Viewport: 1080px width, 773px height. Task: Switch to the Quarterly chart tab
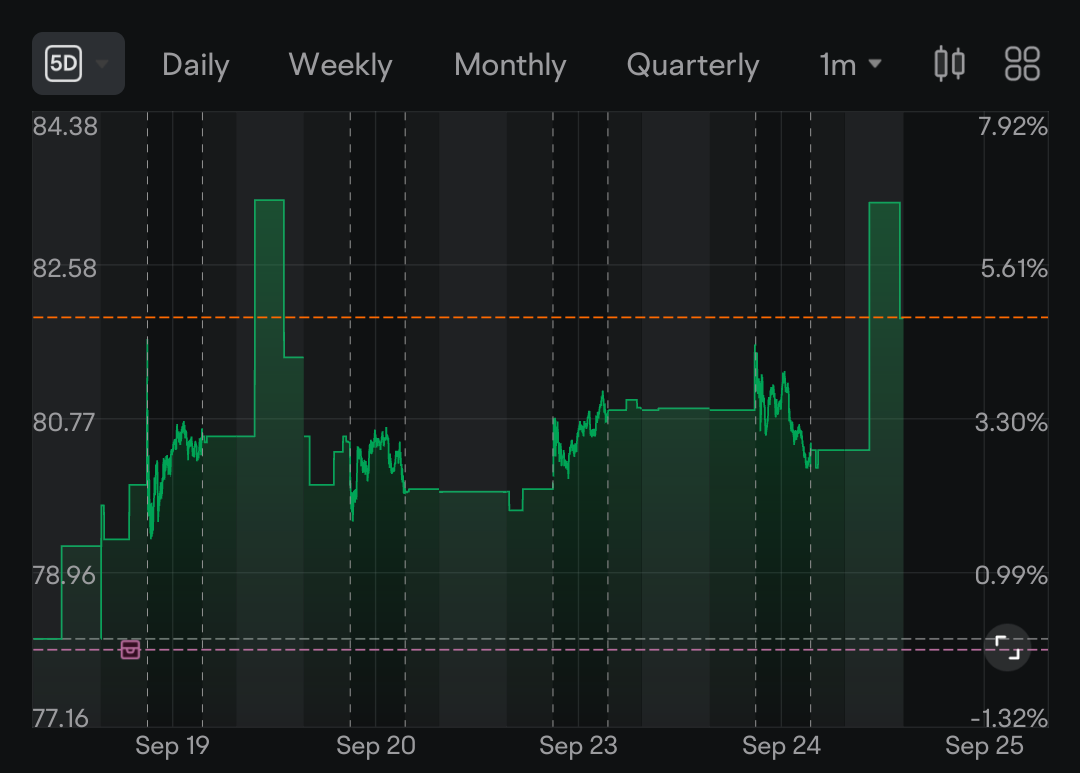[692, 65]
